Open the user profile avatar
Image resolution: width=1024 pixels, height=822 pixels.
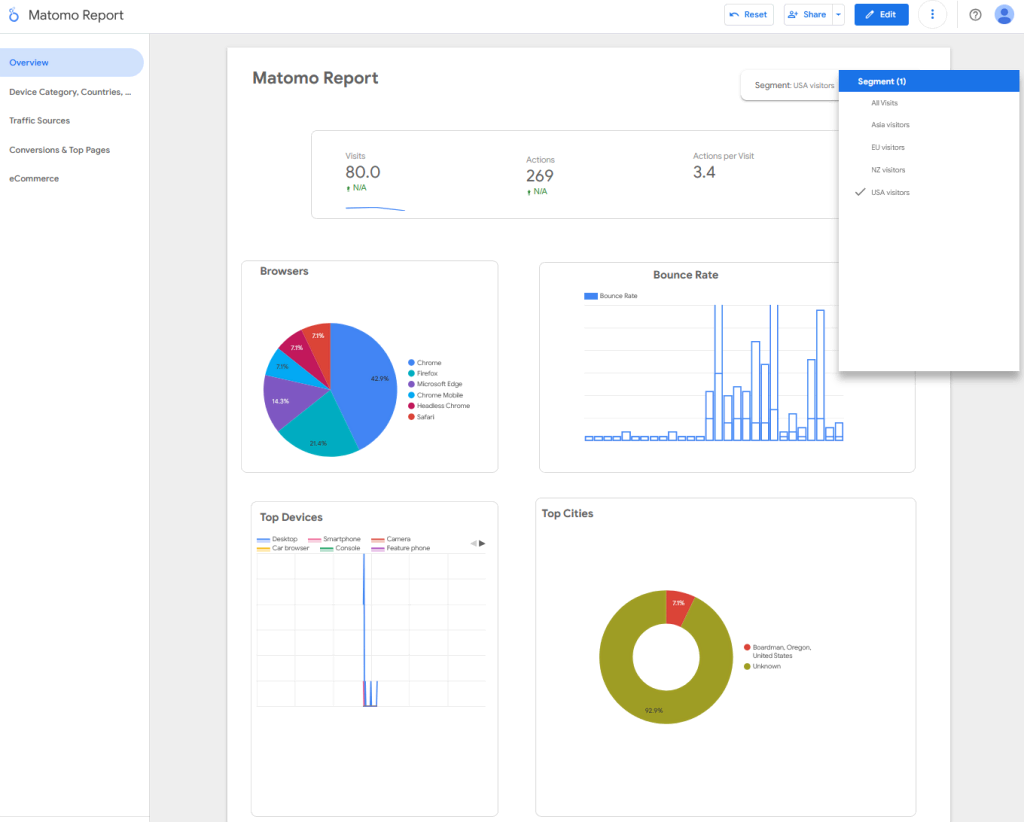(1004, 14)
